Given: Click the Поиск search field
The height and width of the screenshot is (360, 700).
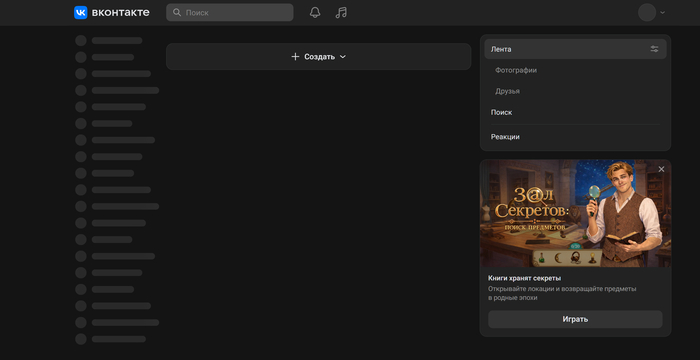Looking at the screenshot, I should 229,13.
